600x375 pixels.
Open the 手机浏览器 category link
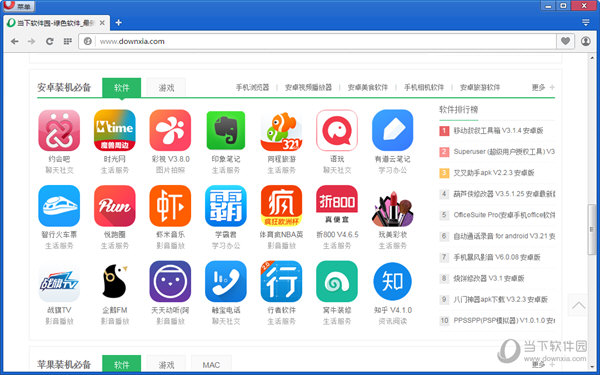tap(252, 88)
